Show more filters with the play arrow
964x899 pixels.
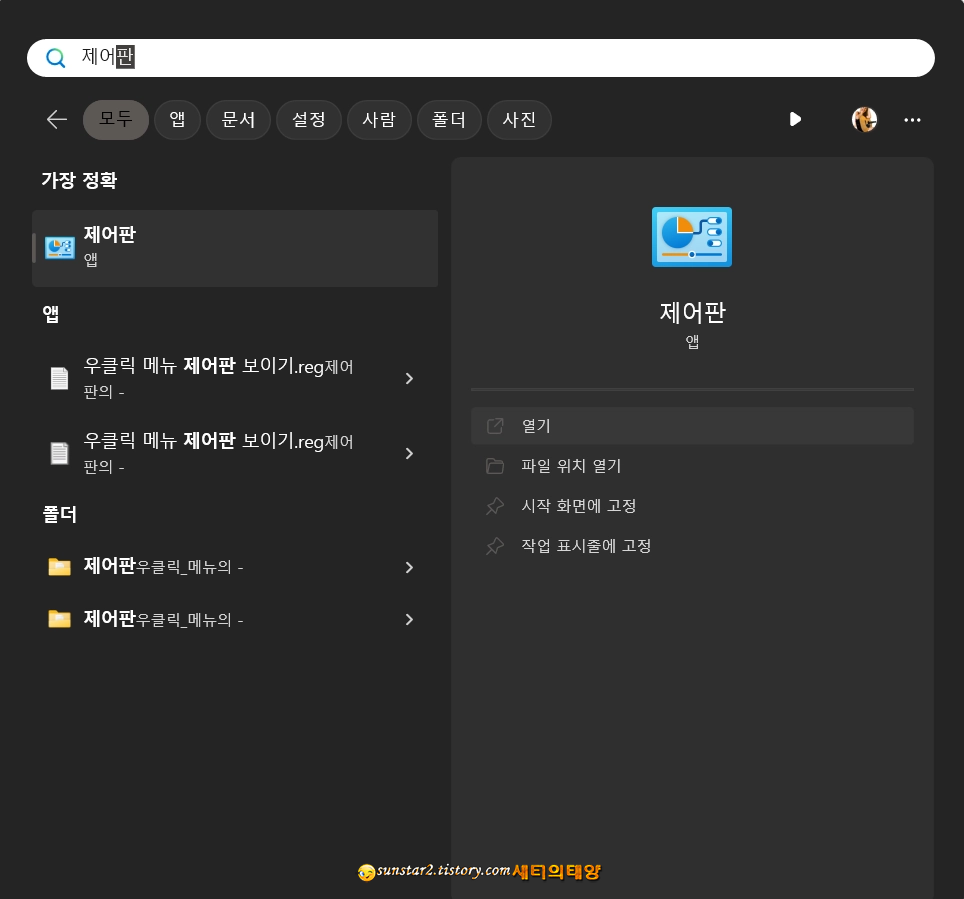click(795, 119)
